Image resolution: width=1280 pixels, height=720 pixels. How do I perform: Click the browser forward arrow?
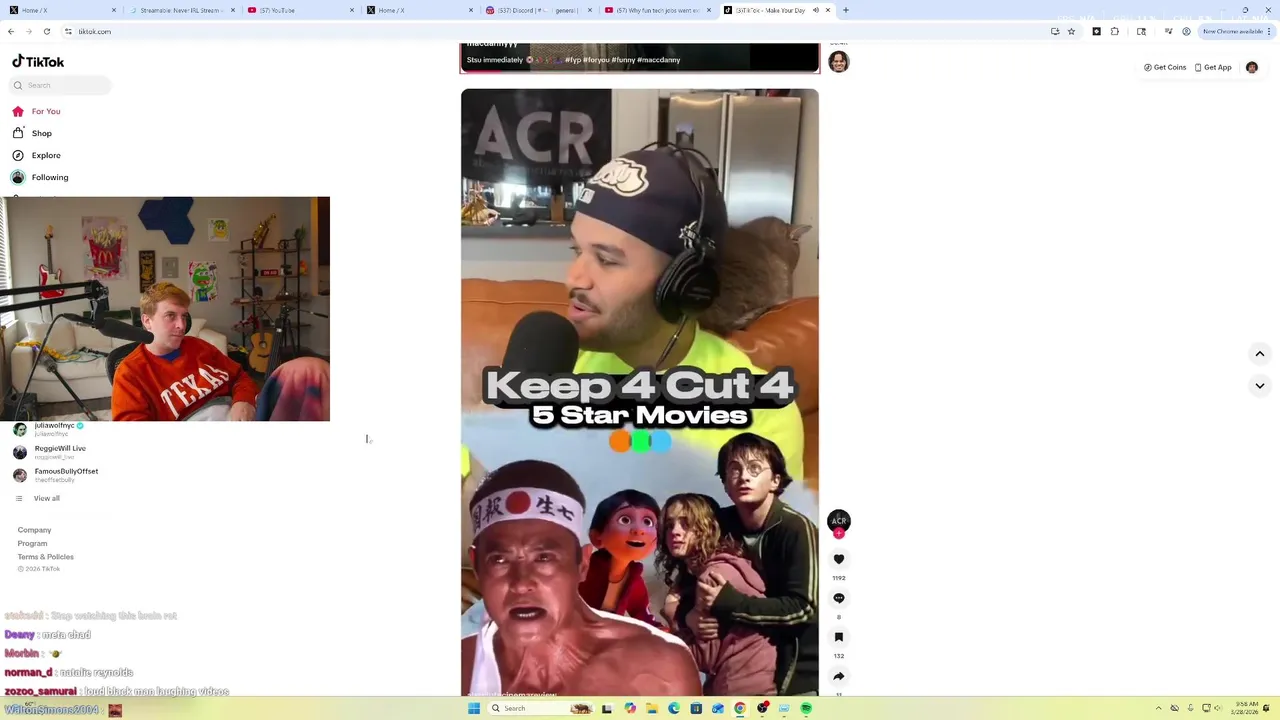coord(28,31)
